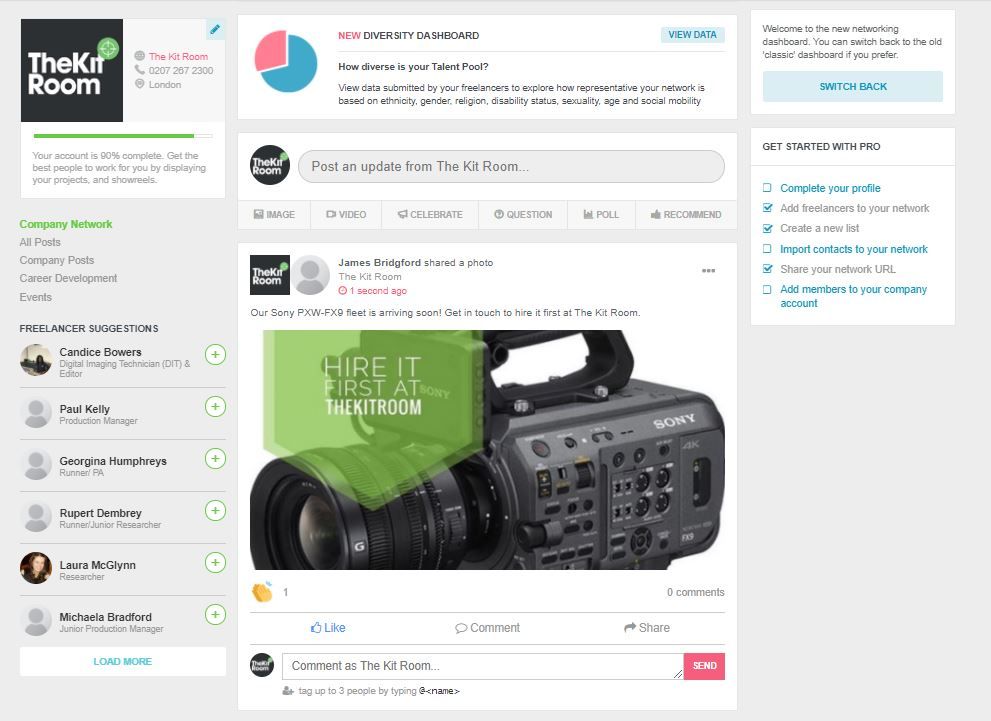Toggle the Share your network URL checkbox
991x721 pixels.
(x=767, y=269)
